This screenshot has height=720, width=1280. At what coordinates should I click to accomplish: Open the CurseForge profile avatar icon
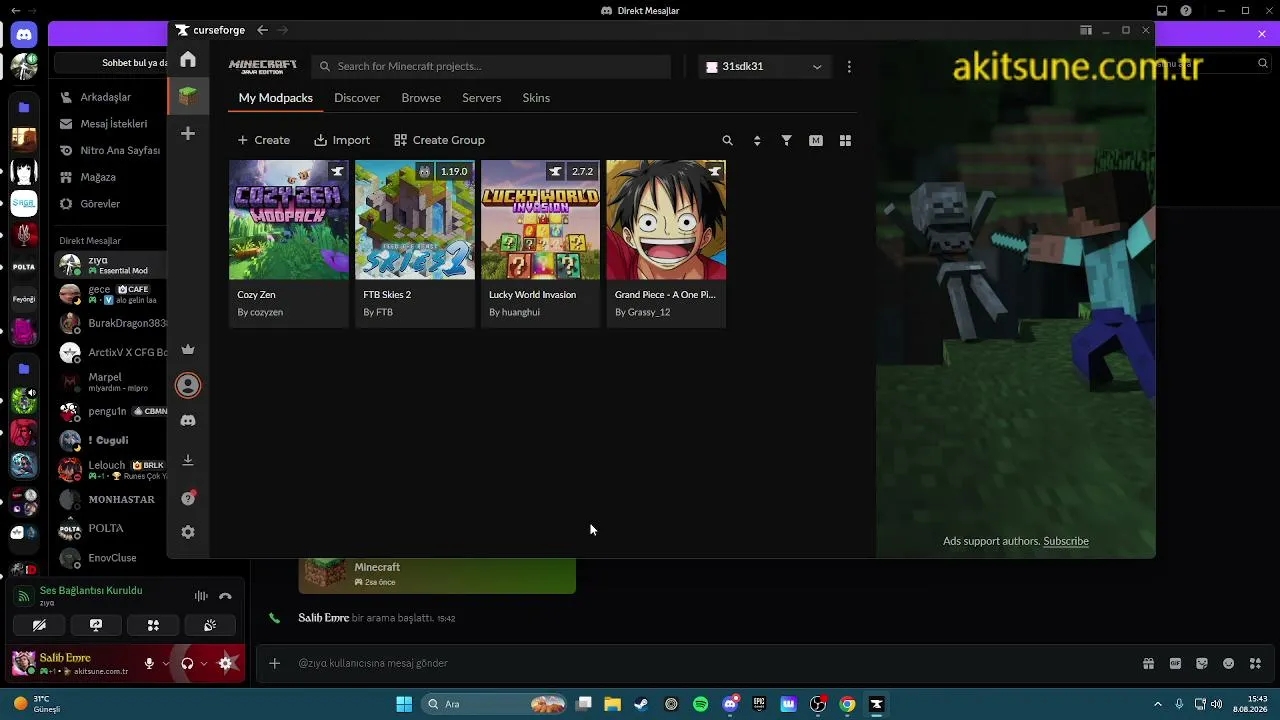pyautogui.click(x=188, y=385)
